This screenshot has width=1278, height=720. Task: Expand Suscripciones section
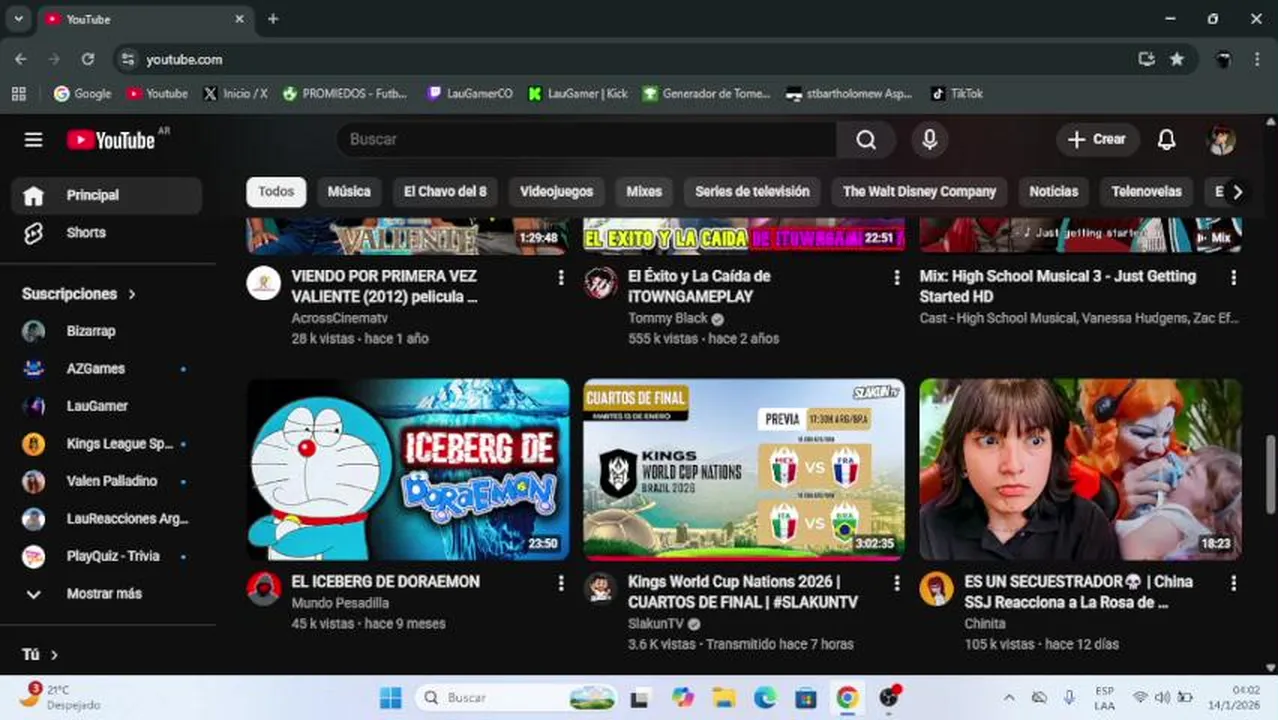[79, 294]
